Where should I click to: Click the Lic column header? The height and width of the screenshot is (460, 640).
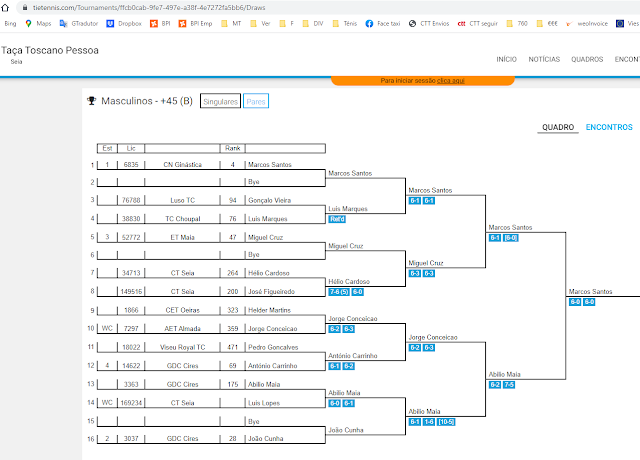click(x=131, y=148)
